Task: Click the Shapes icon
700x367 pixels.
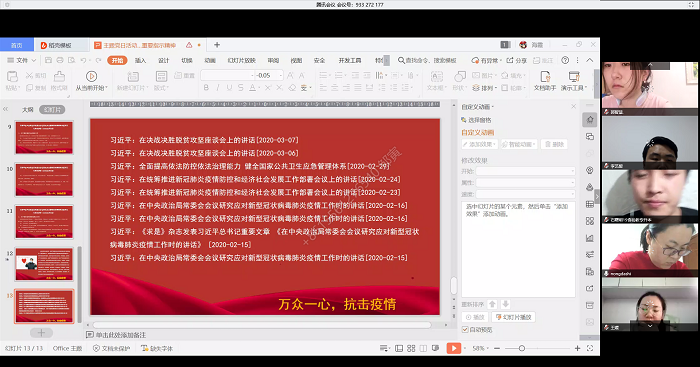Action: [459, 76]
